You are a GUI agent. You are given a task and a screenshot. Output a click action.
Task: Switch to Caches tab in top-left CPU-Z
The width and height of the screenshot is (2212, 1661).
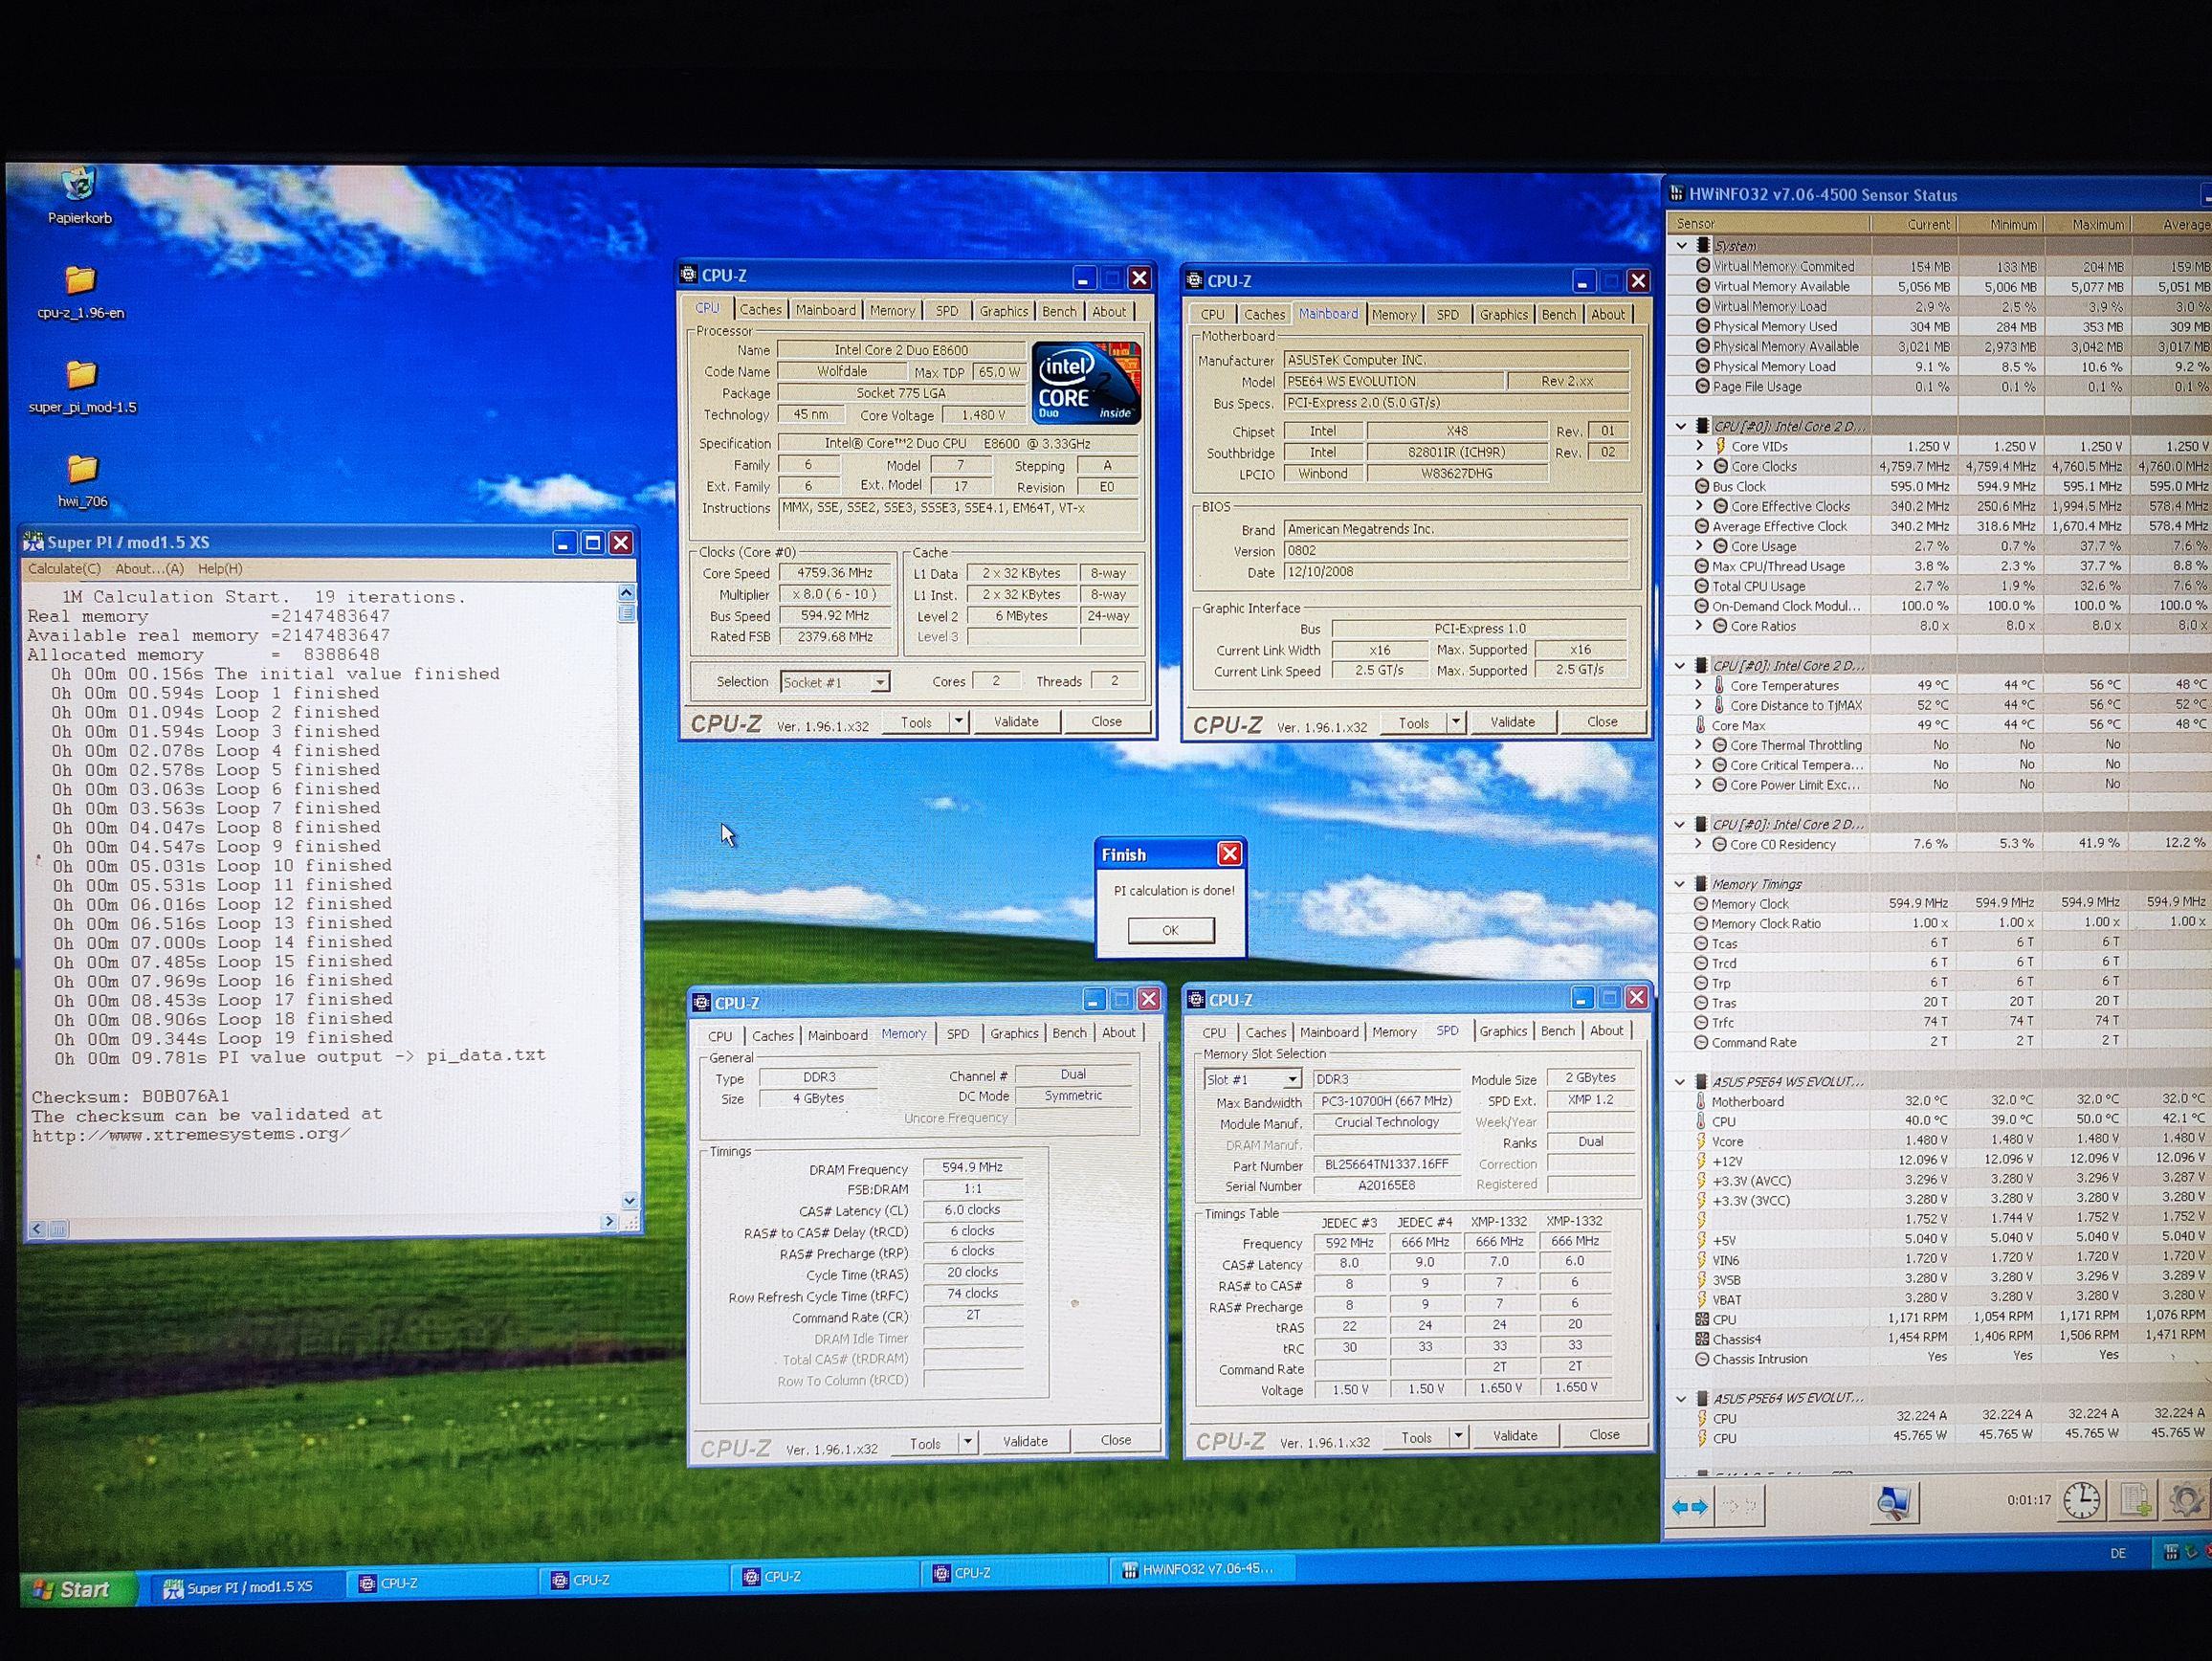[x=760, y=310]
